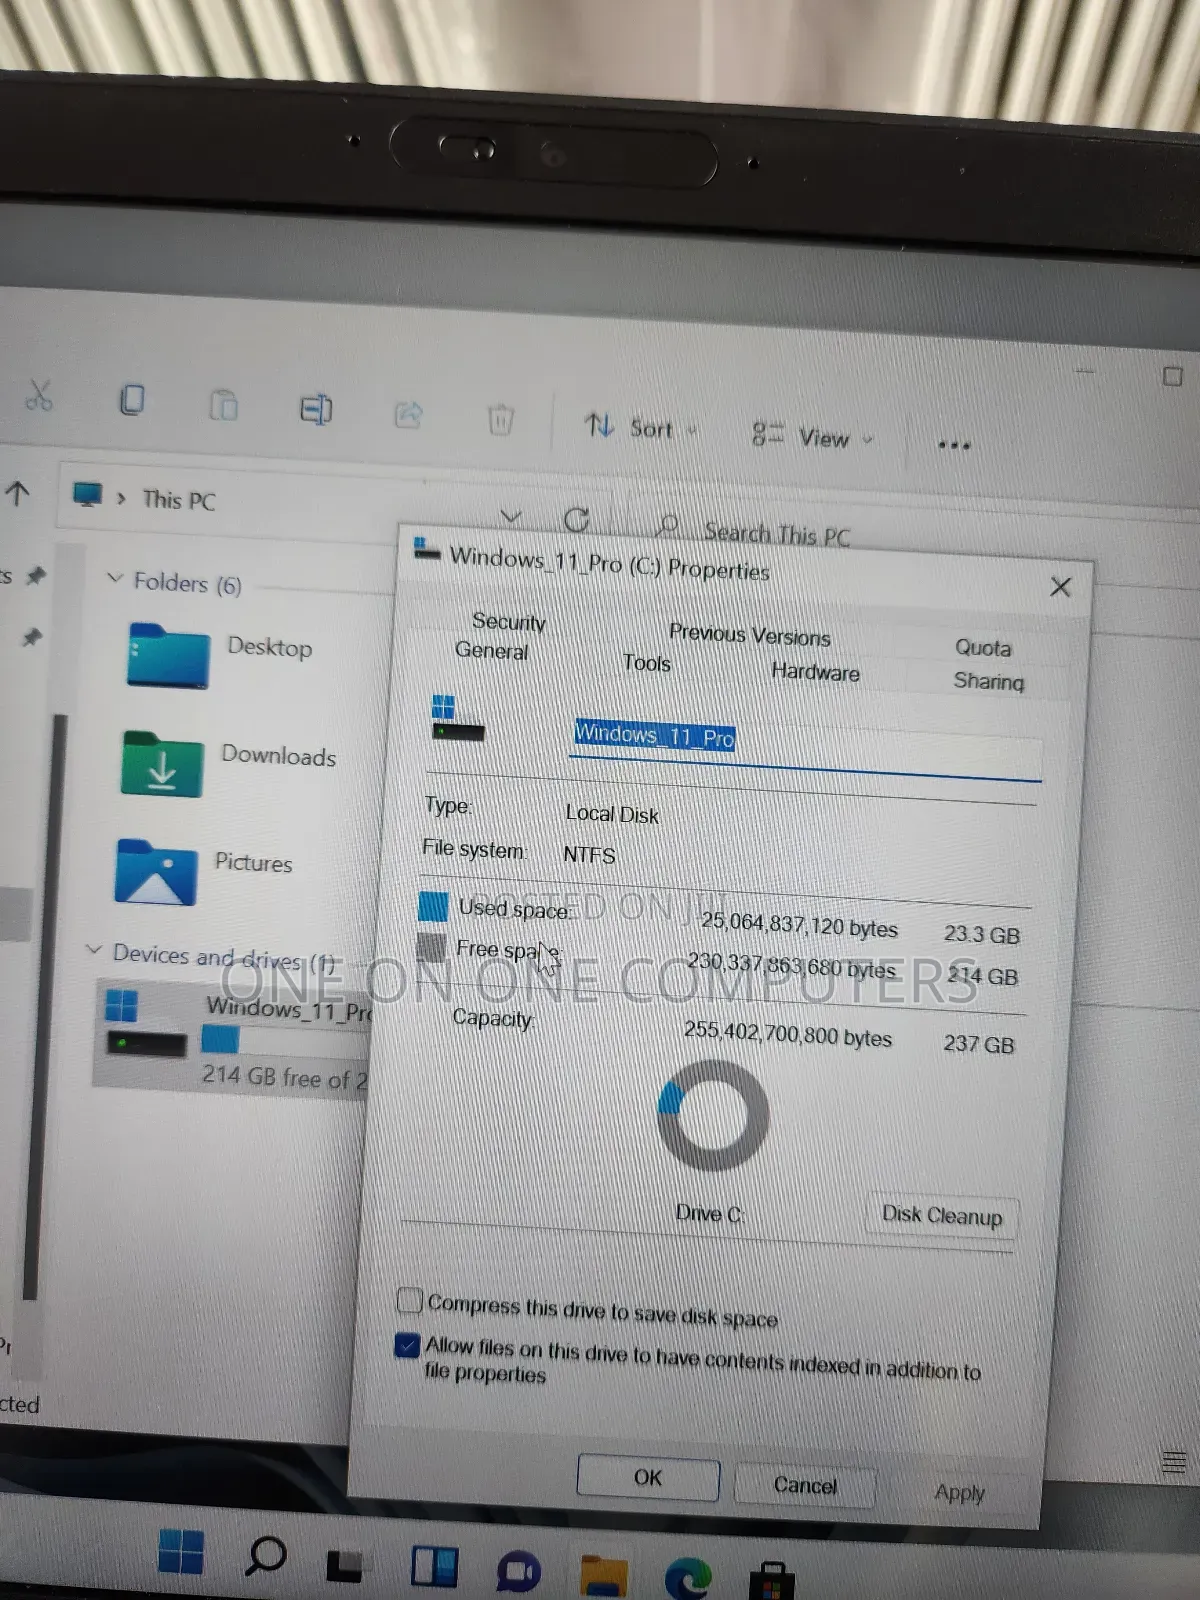This screenshot has width=1200, height=1600.
Task: Switch to the Security tab
Action: [x=509, y=622]
